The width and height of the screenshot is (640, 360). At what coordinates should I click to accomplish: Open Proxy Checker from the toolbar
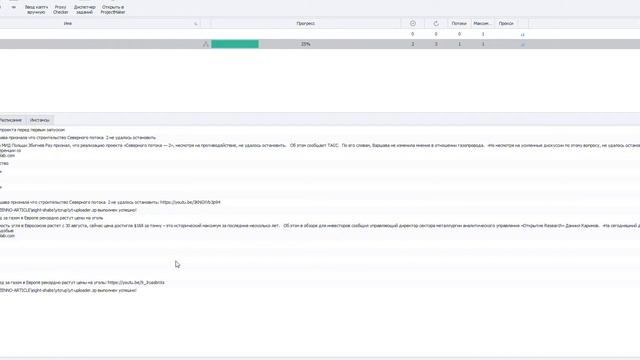coord(60,10)
